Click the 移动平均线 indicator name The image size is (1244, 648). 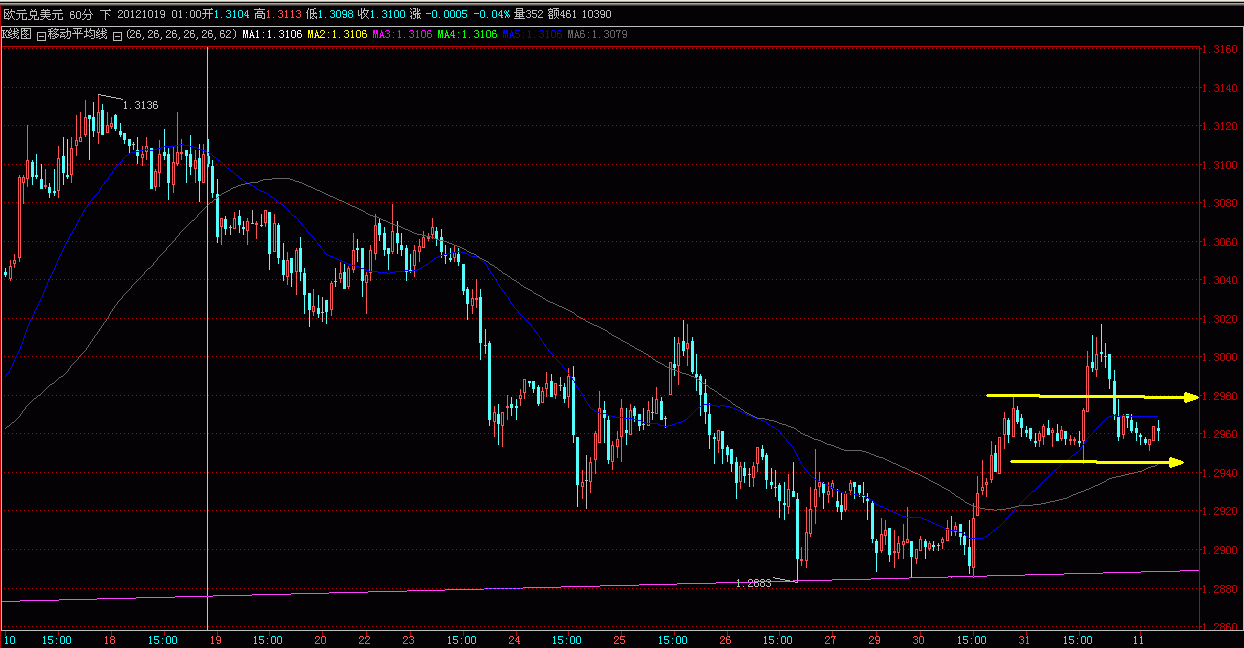(x=77, y=35)
